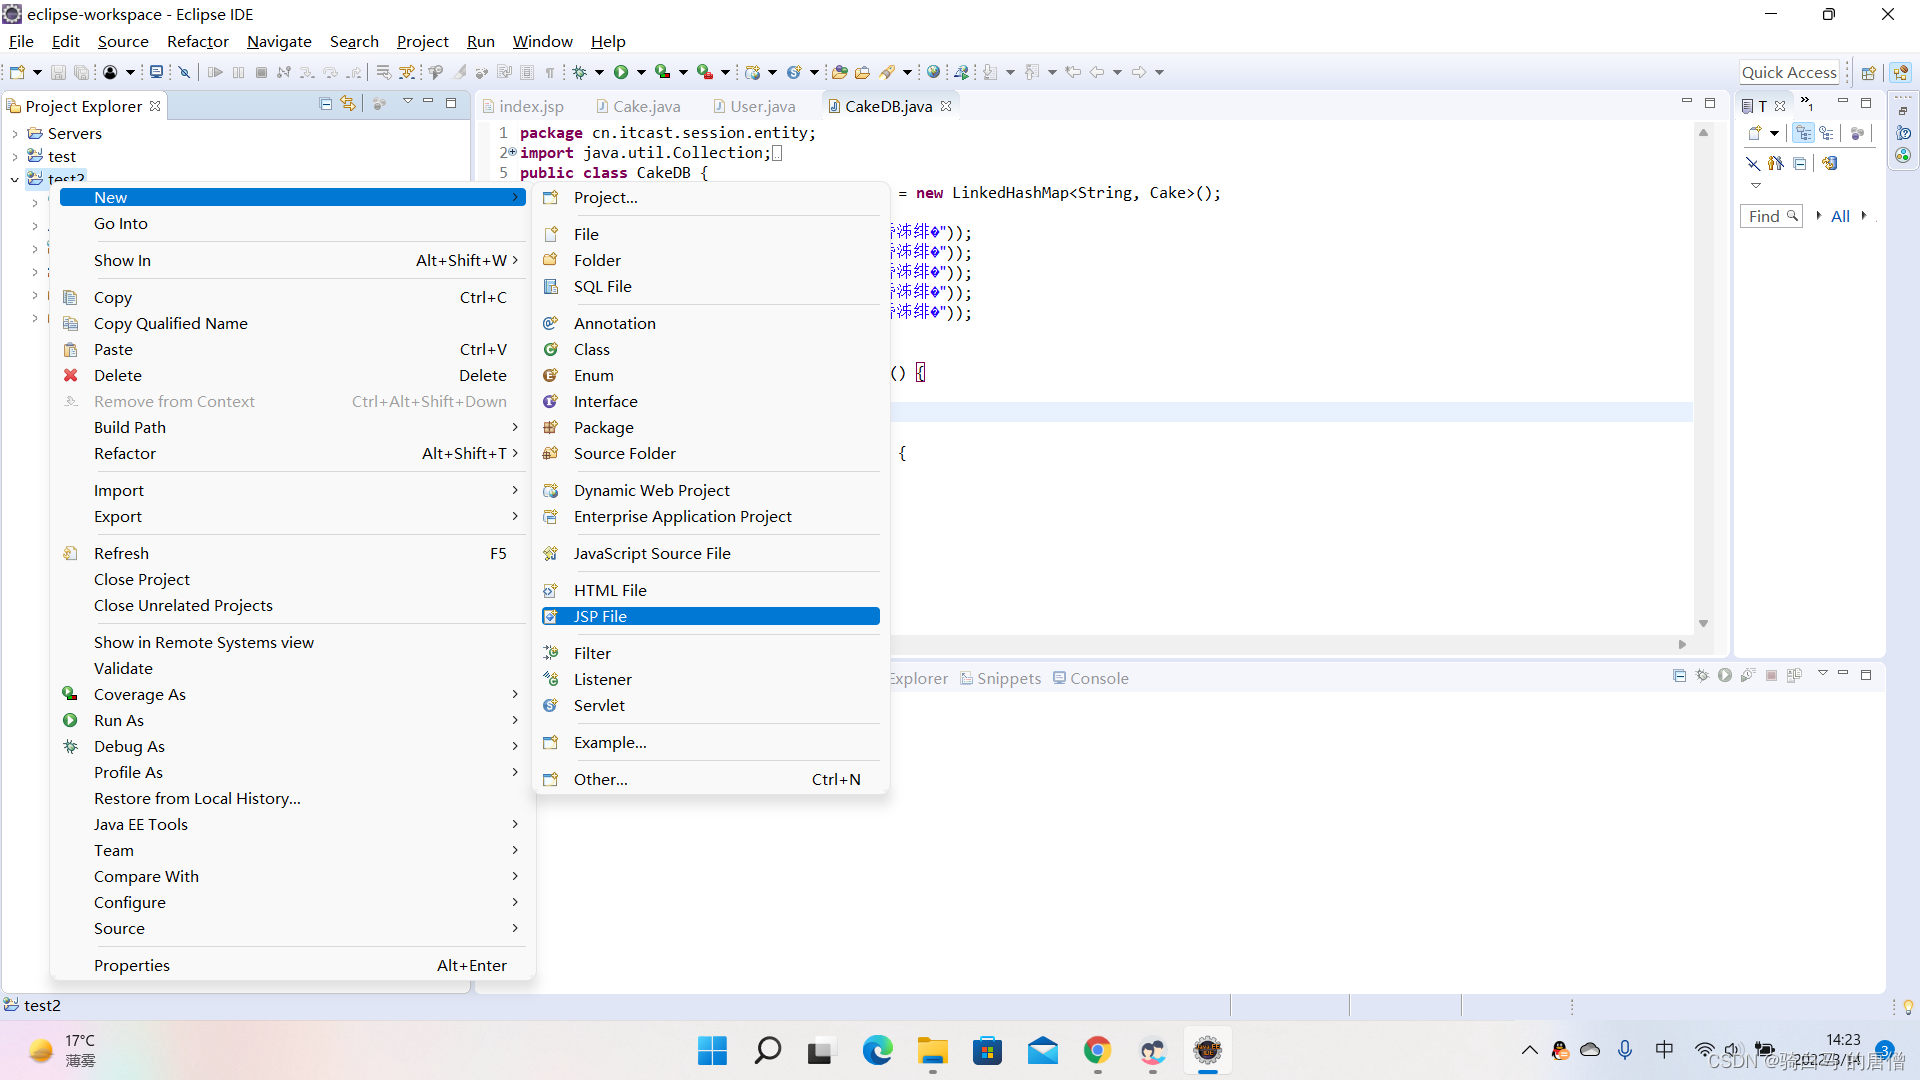Click Collapse All icon in Task List
The width and height of the screenshot is (1920, 1080).
pyautogui.click(x=1800, y=163)
